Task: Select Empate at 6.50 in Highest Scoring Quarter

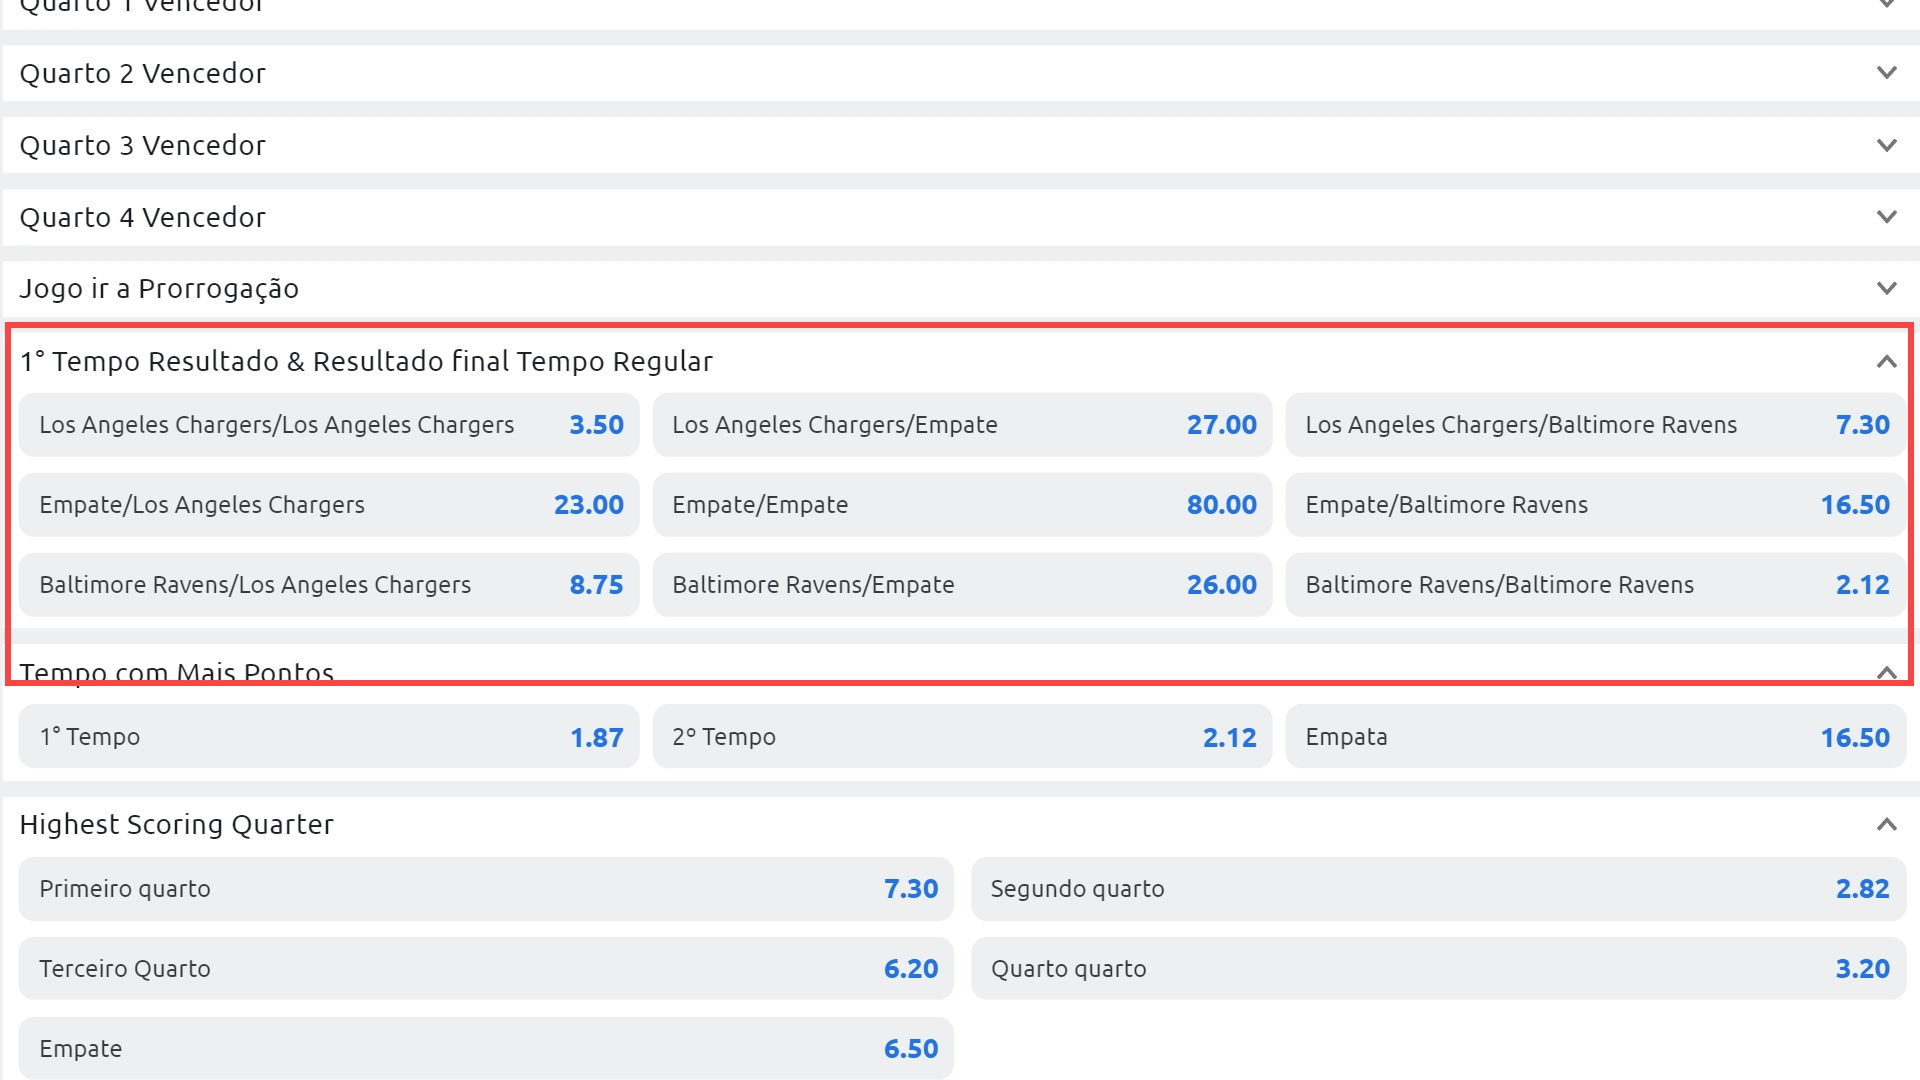Action: 486,1049
